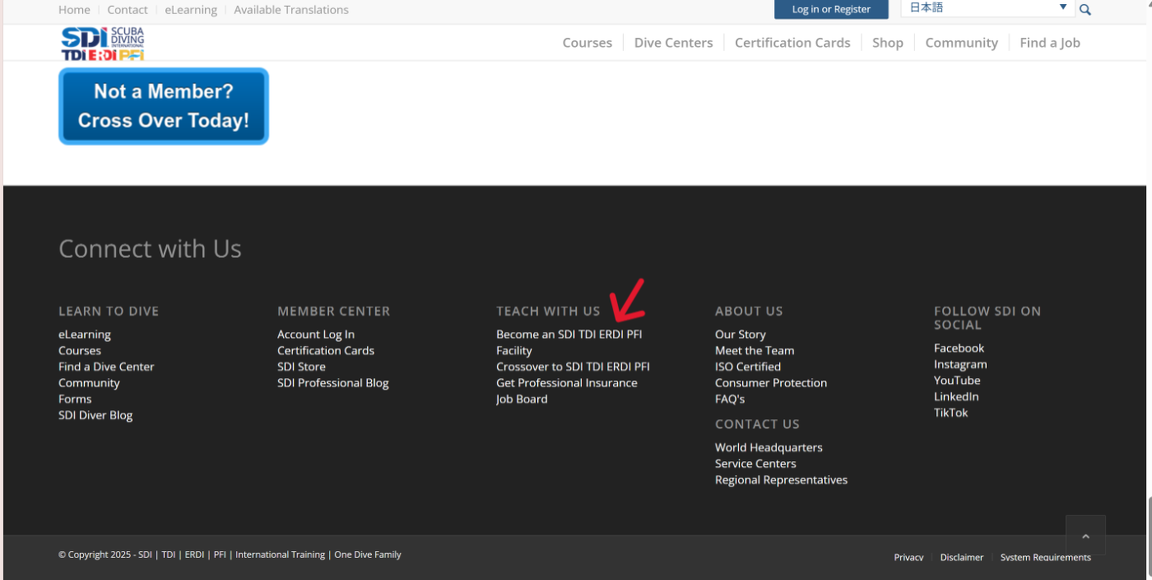Open the Shop menu item

coord(888,43)
